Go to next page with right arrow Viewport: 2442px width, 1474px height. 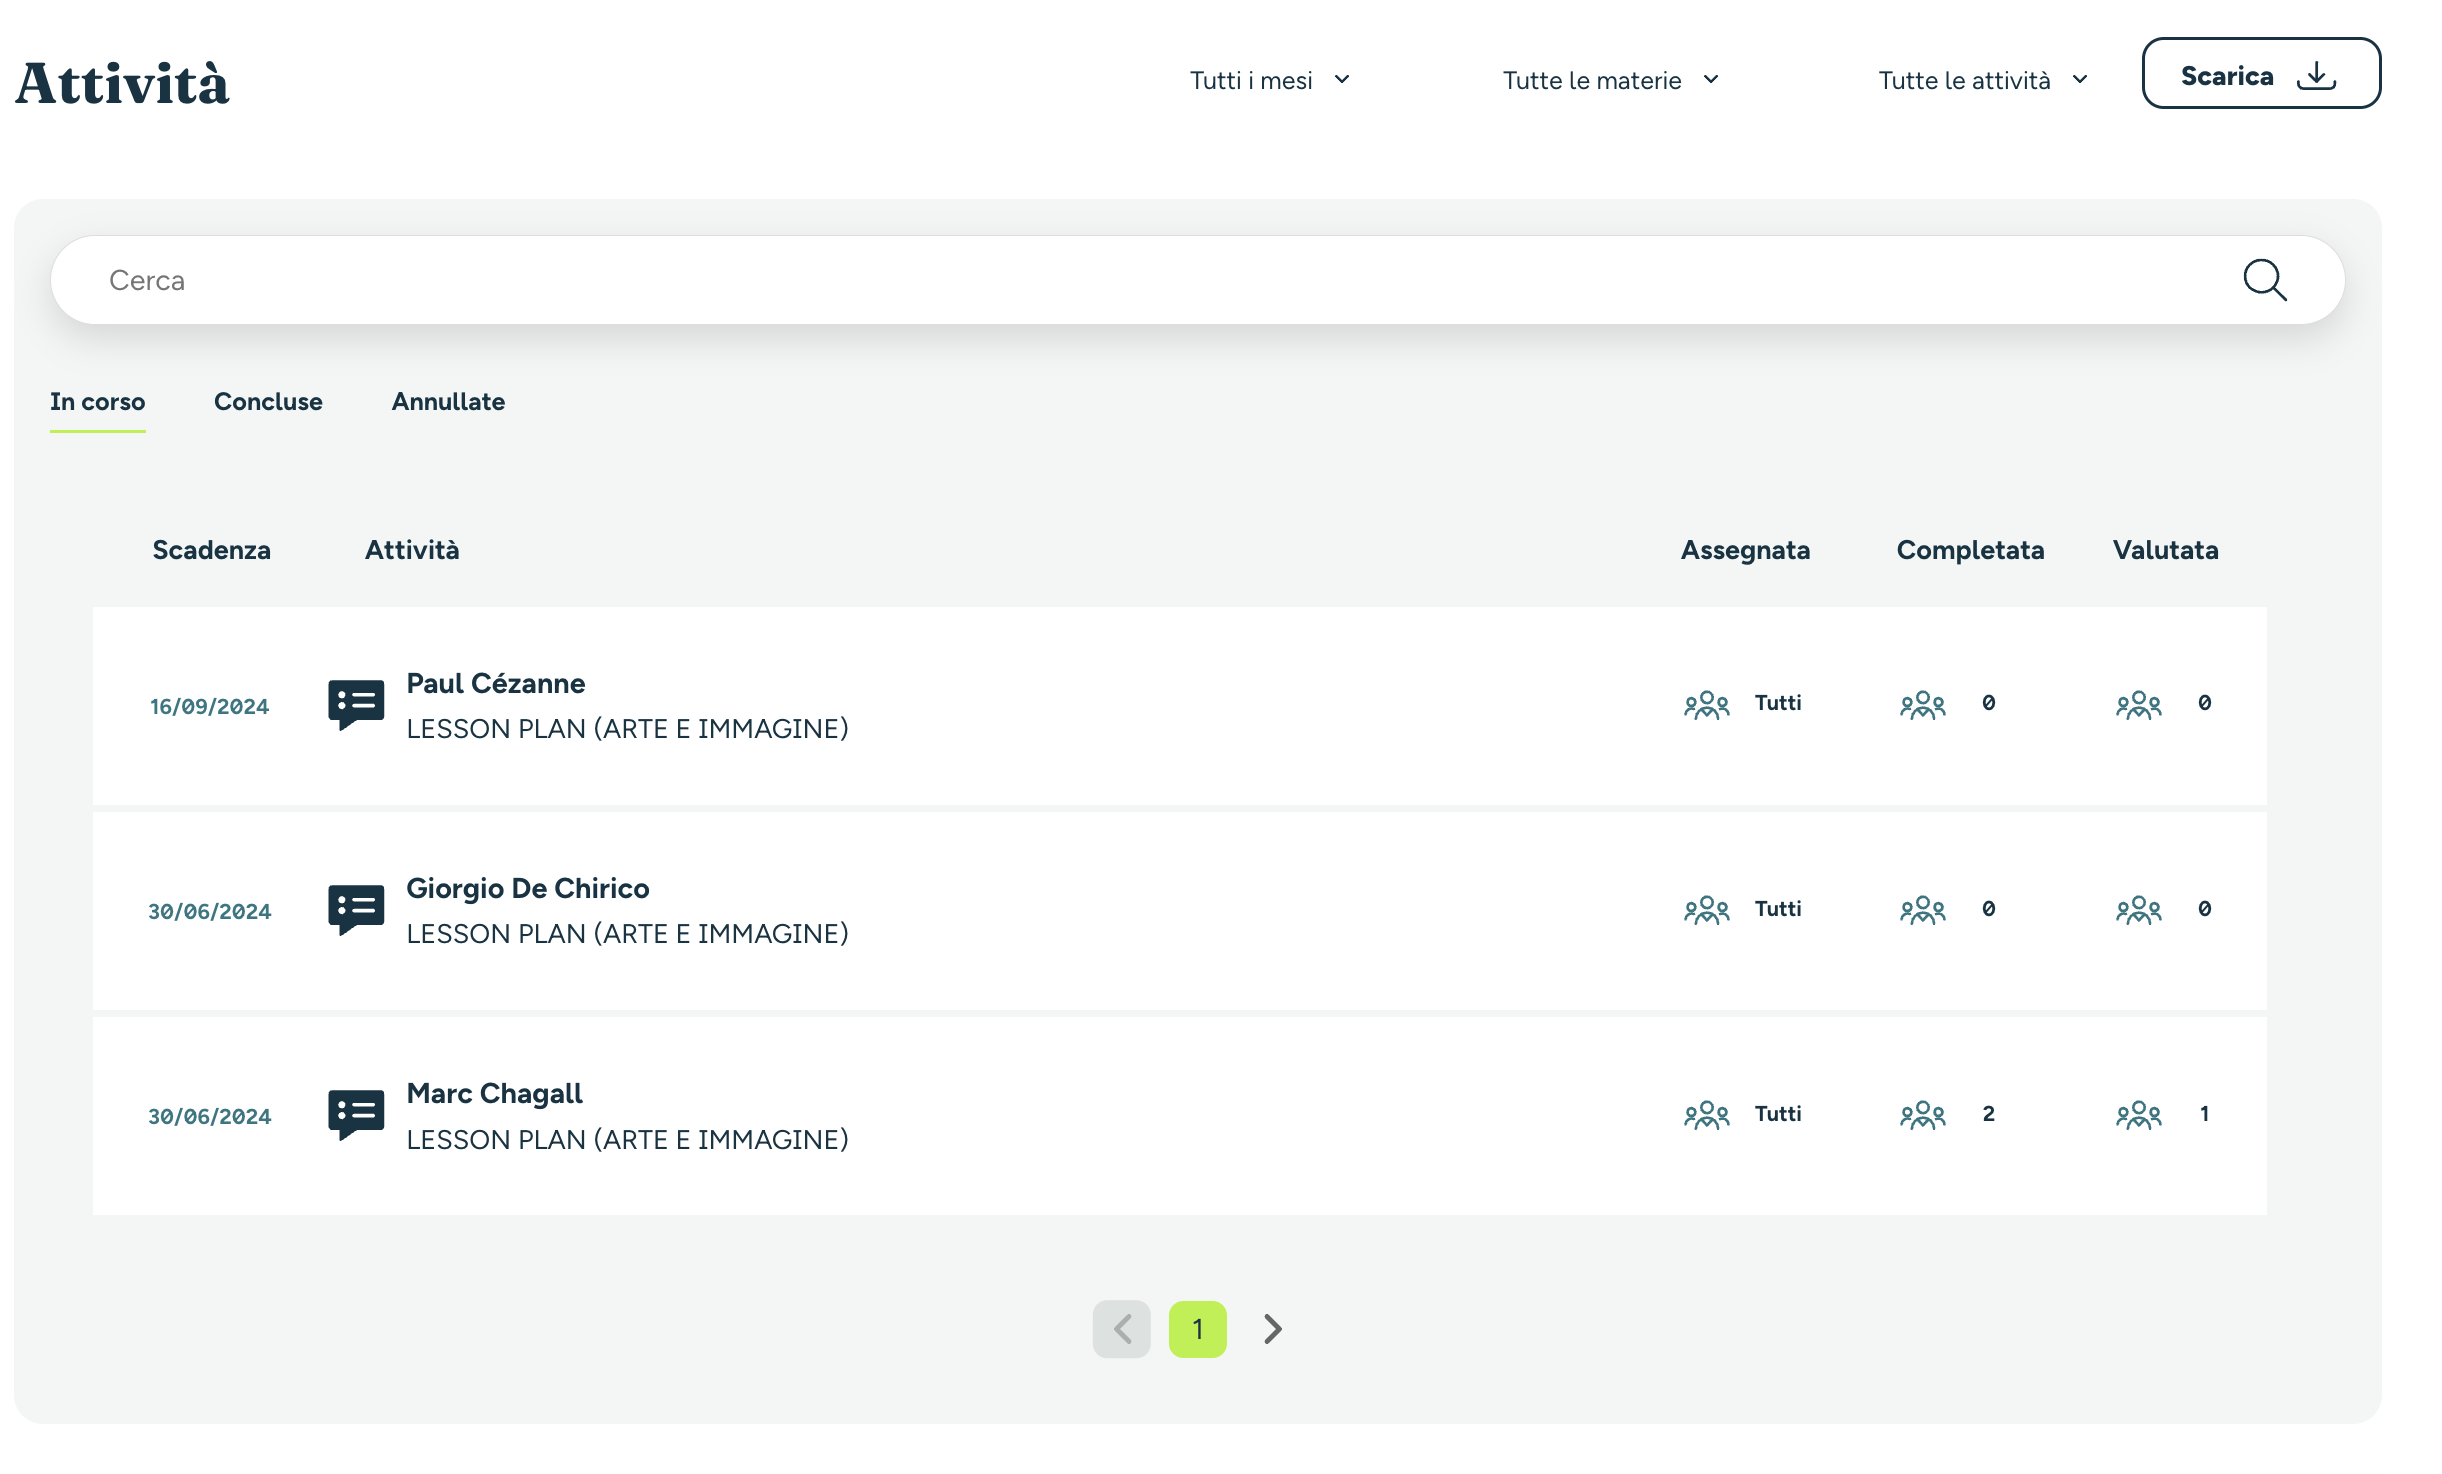coord(1272,1329)
